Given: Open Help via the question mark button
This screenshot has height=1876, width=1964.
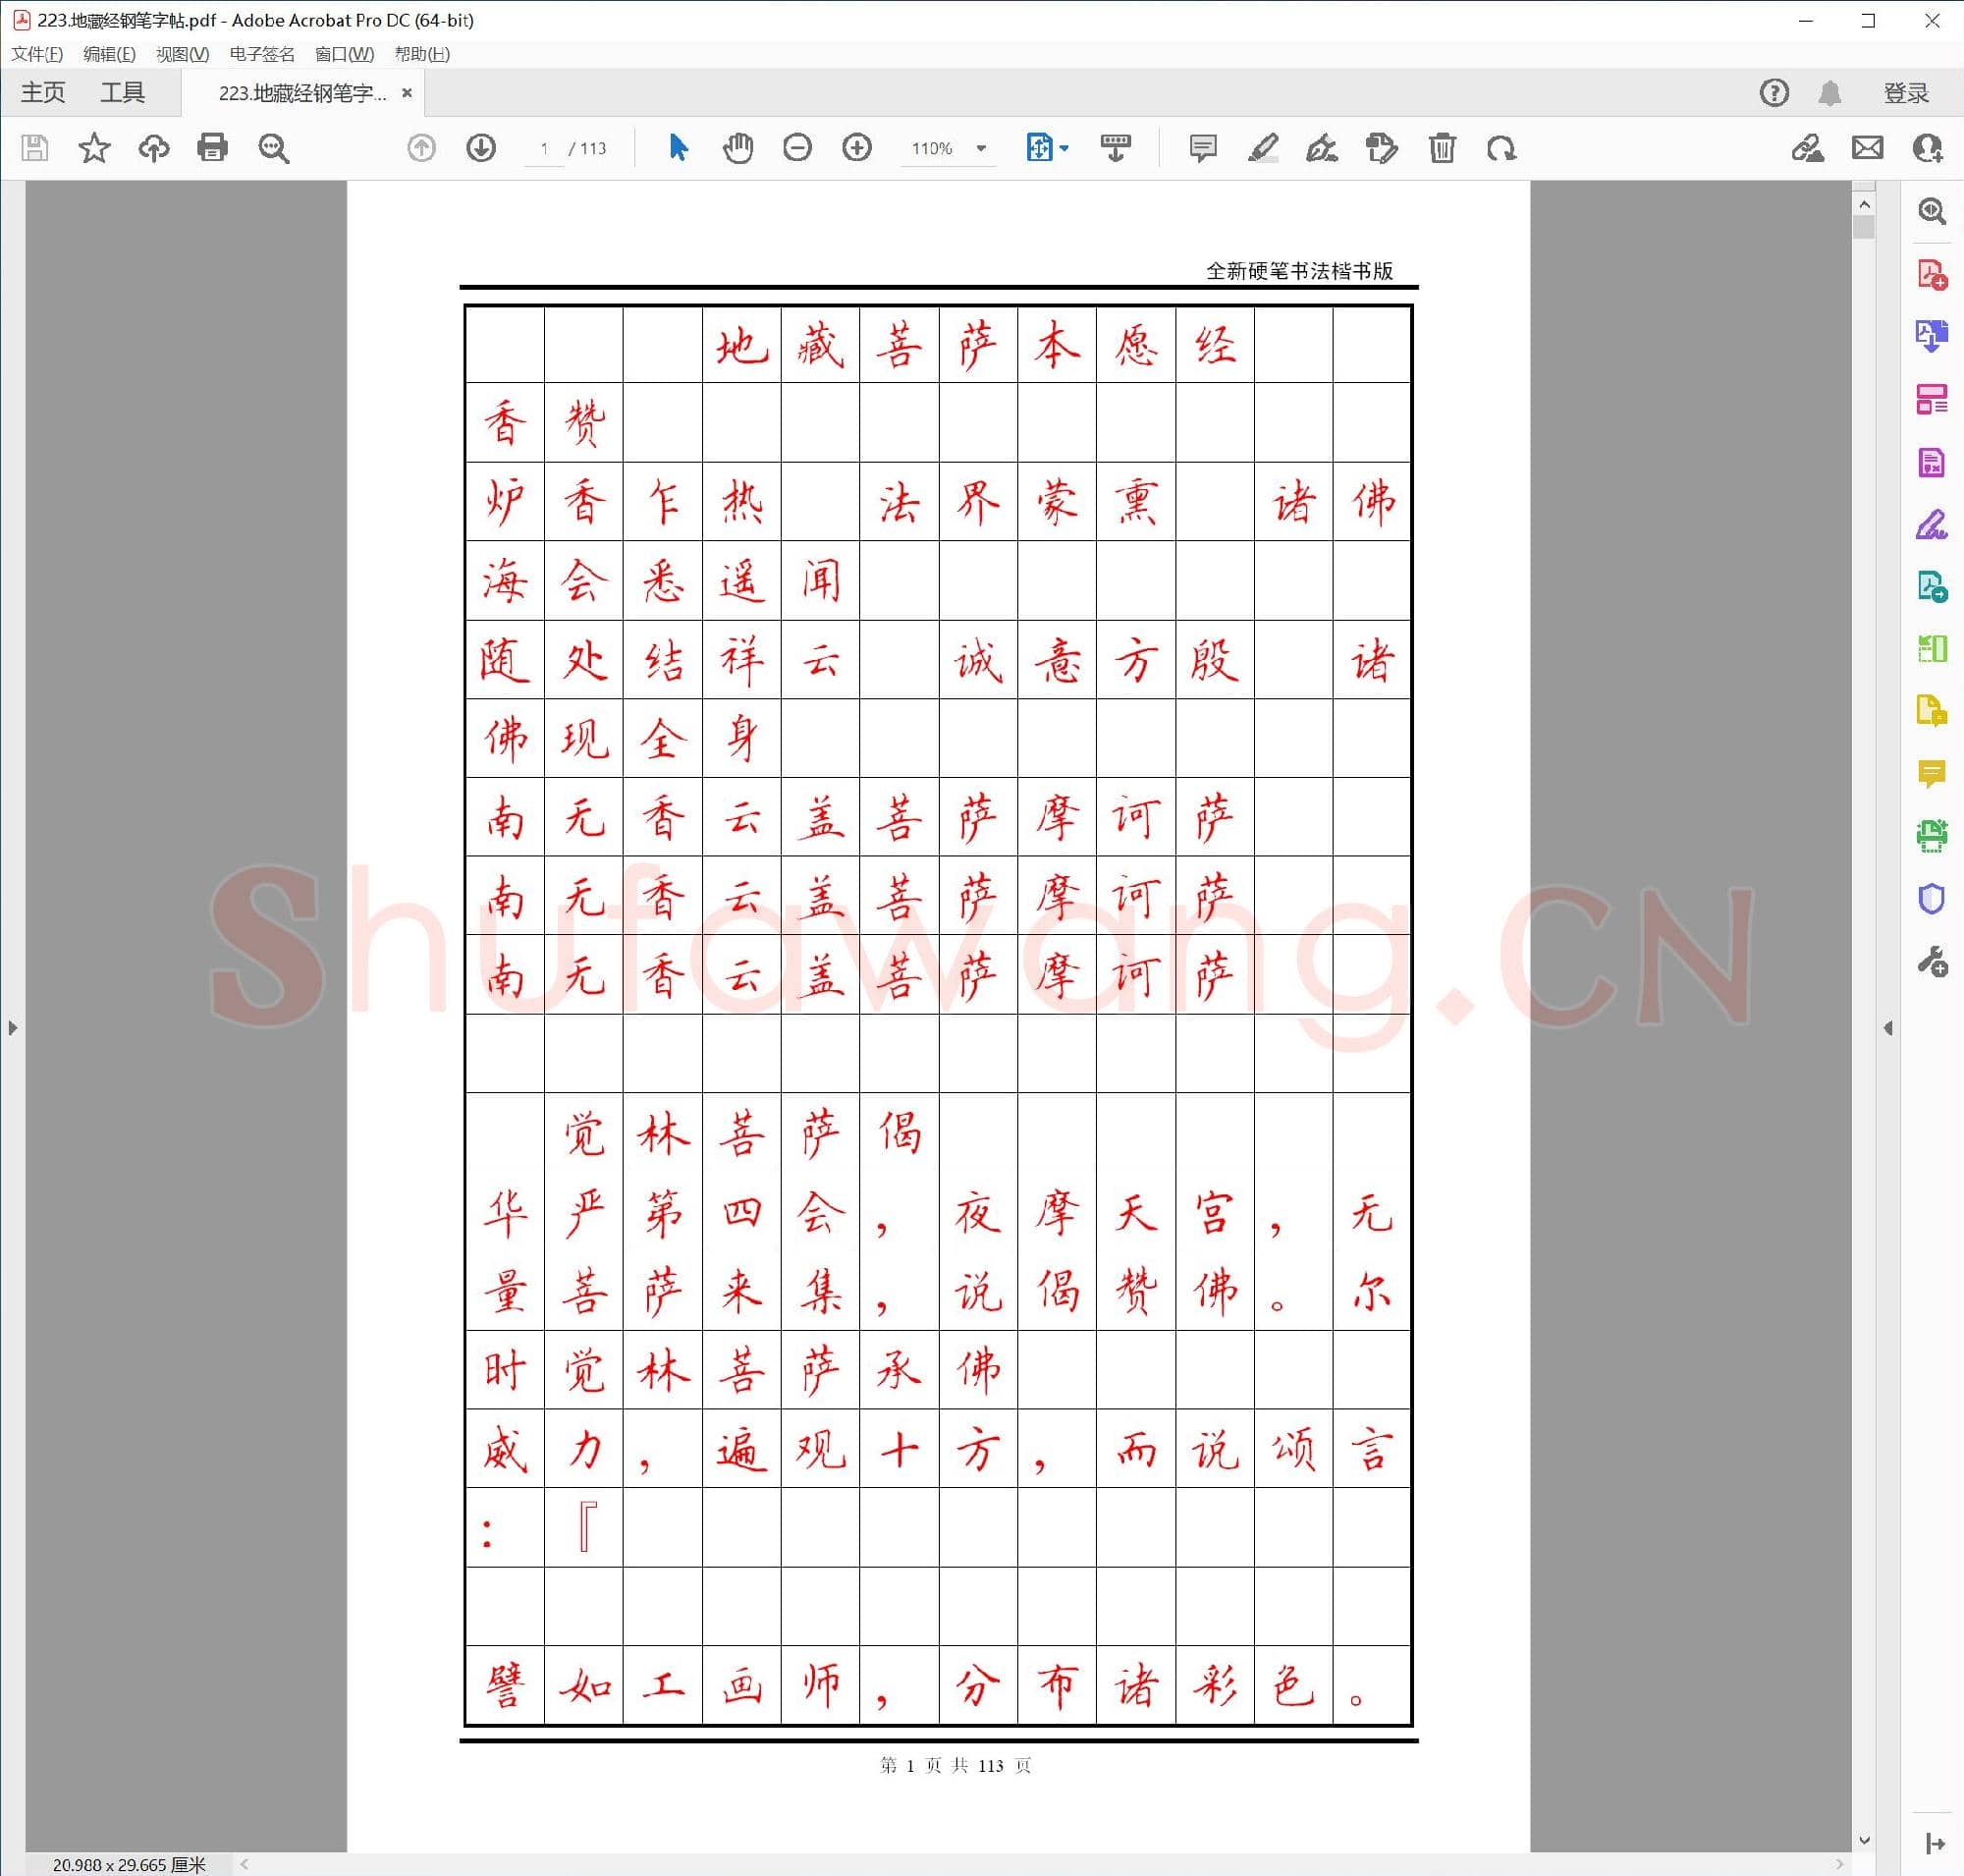Looking at the screenshot, I should tap(1774, 93).
